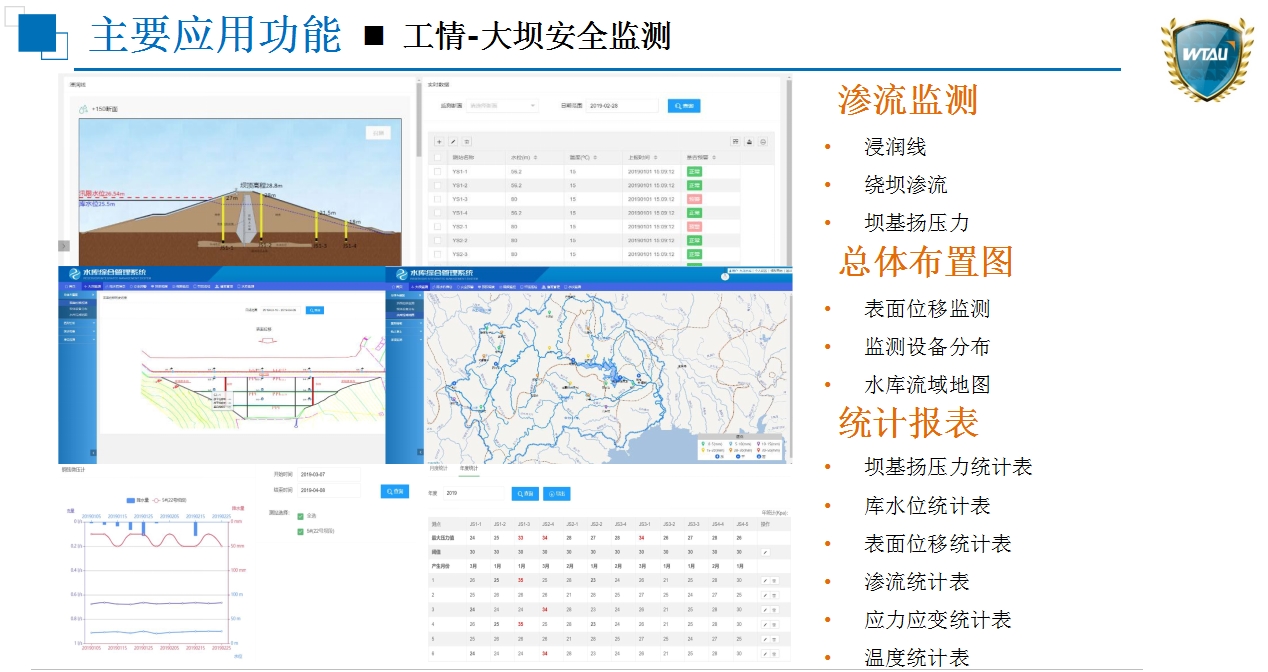Click the blue 查询 query button
1268x672 pixels.
click(x=525, y=493)
